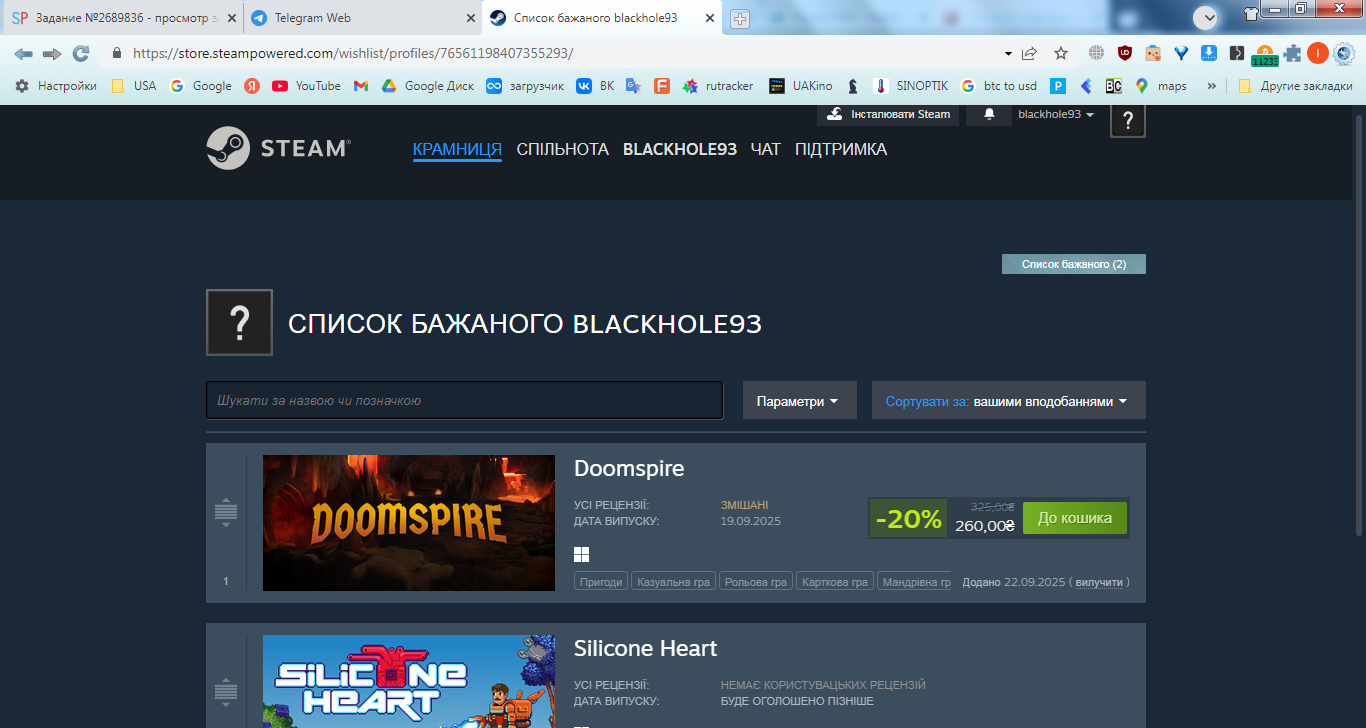Switch to the Telegram Web tab
1366x728 pixels.
pos(361,18)
